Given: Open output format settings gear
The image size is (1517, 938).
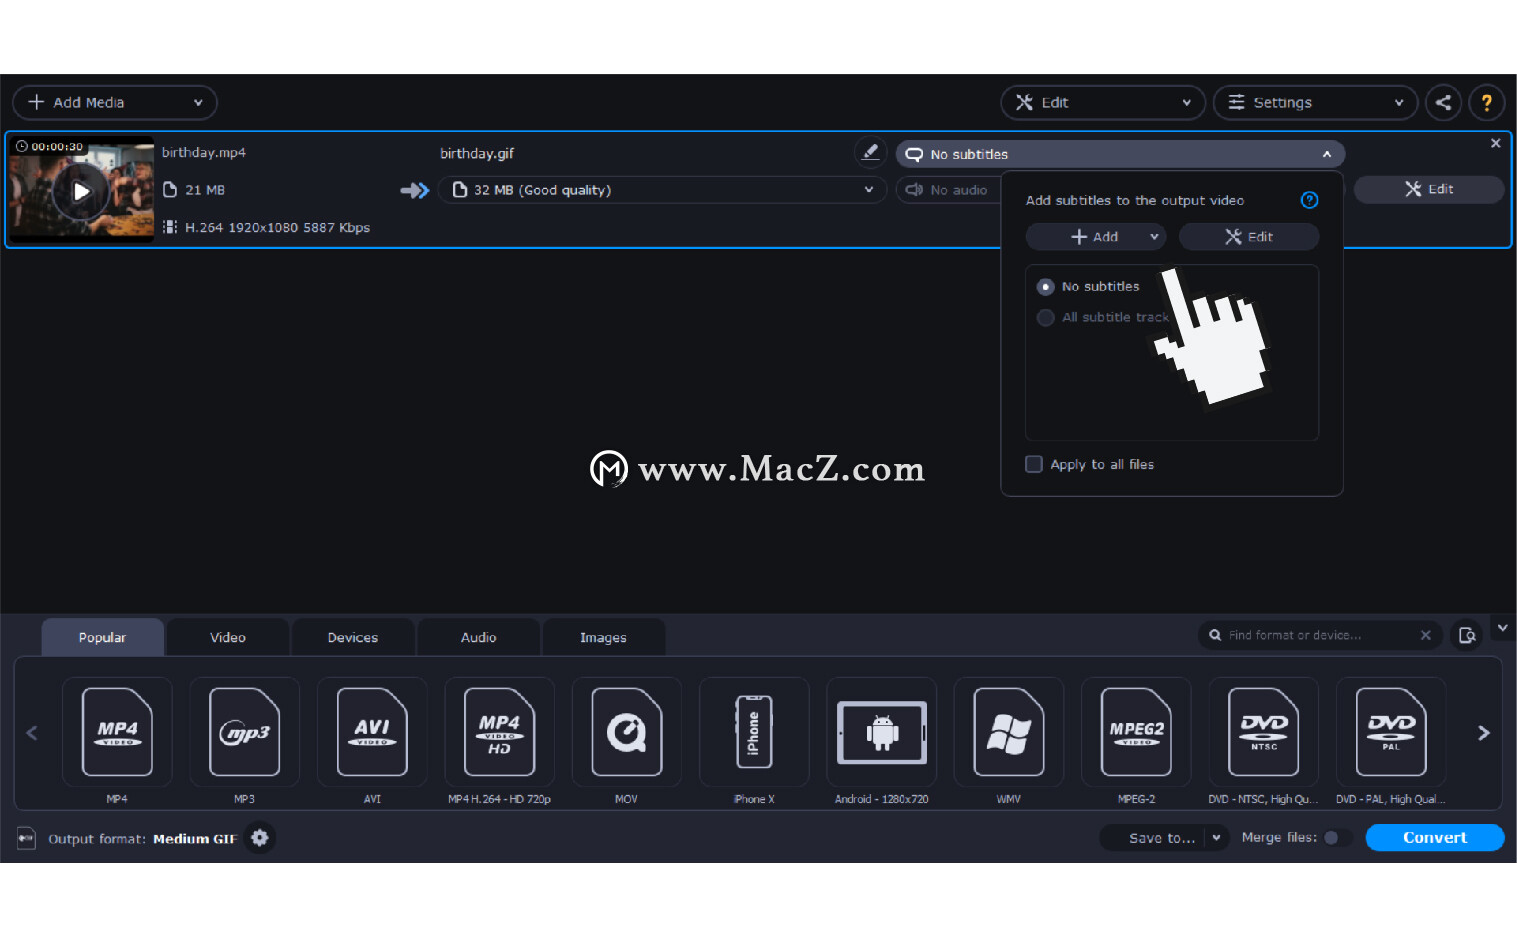Looking at the screenshot, I should [260, 838].
